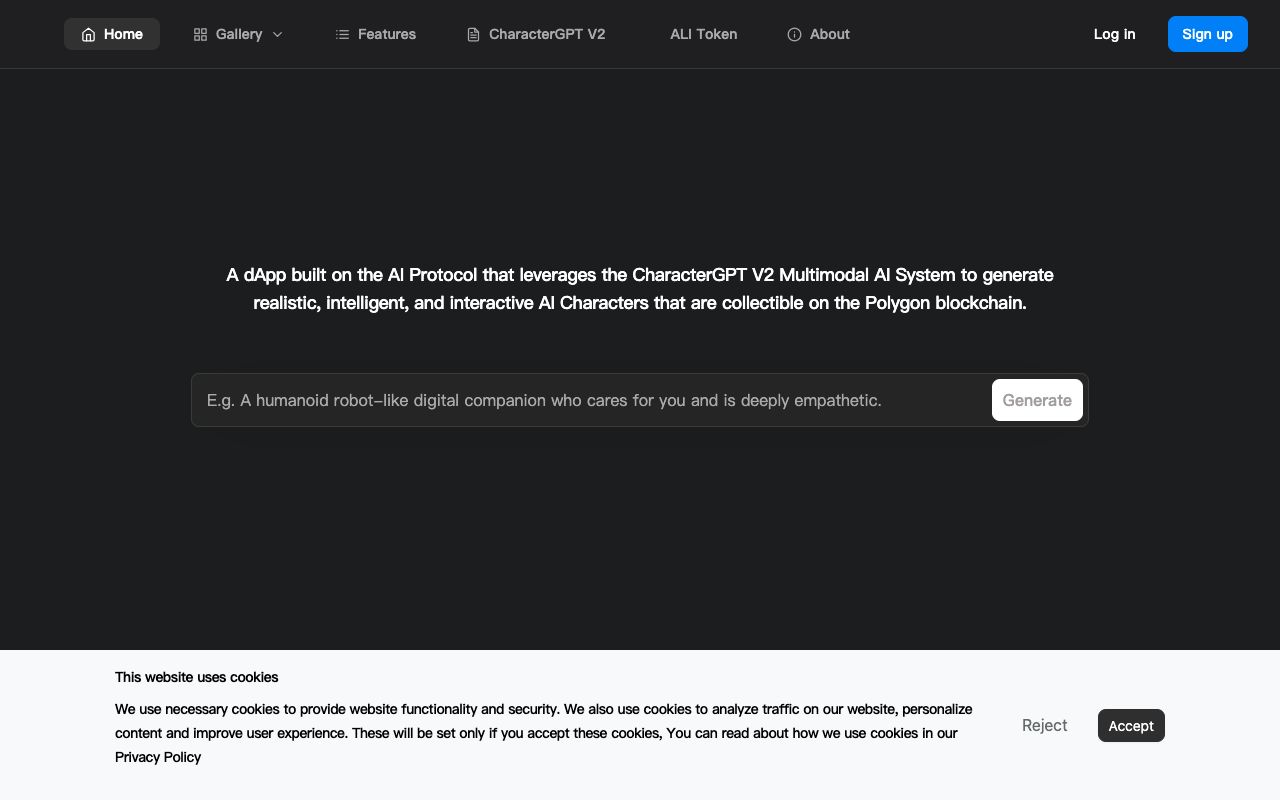Viewport: 1280px width, 800px height.
Task: Click the CharacterGPT V2 document icon
Action: [x=473, y=35]
